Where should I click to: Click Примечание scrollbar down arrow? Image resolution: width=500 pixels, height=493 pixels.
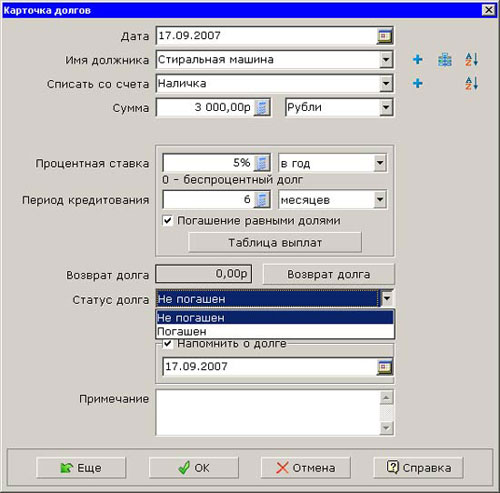tap(386, 428)
